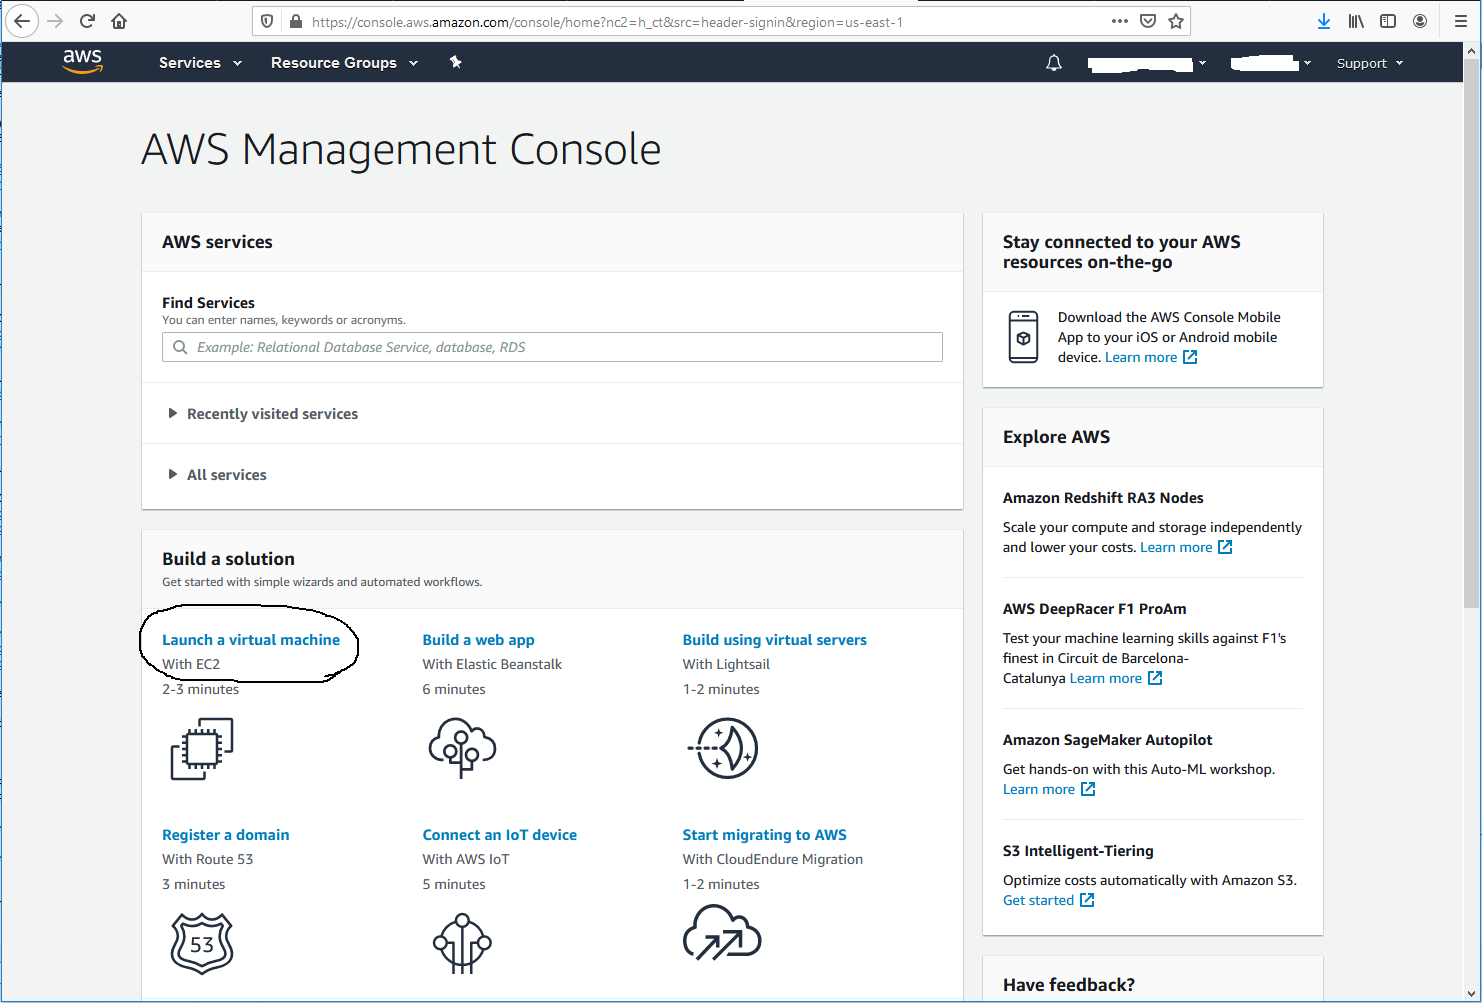1482x1003 pixels.
Task: Click the browser Forward arrow
Action: [x=55, y=21]
